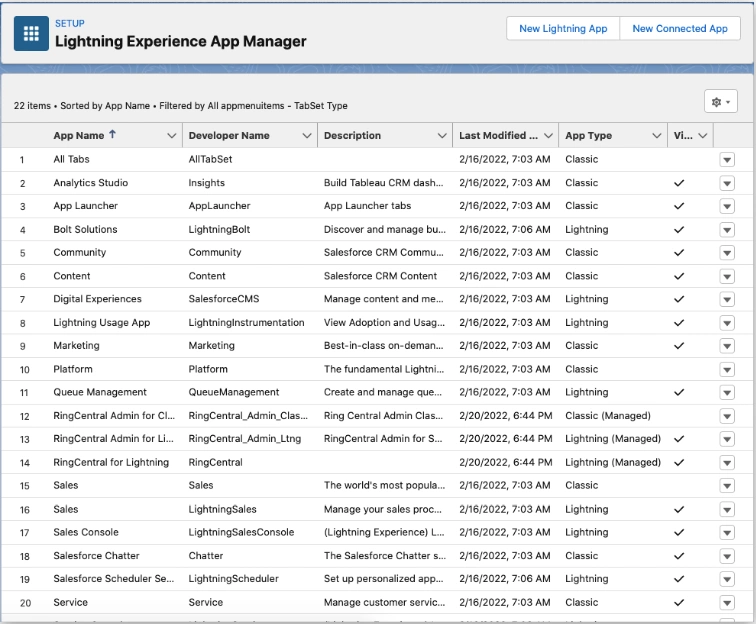Open row actions for RingCentral for Lightning

(727, 462)
